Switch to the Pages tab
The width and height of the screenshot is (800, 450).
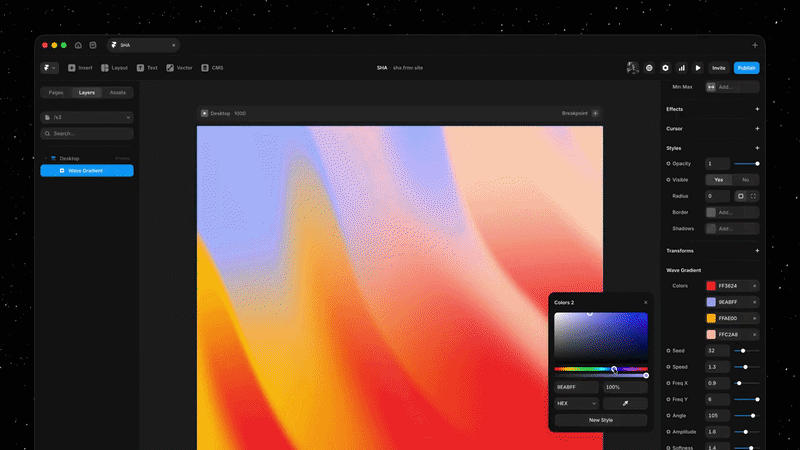56,92
